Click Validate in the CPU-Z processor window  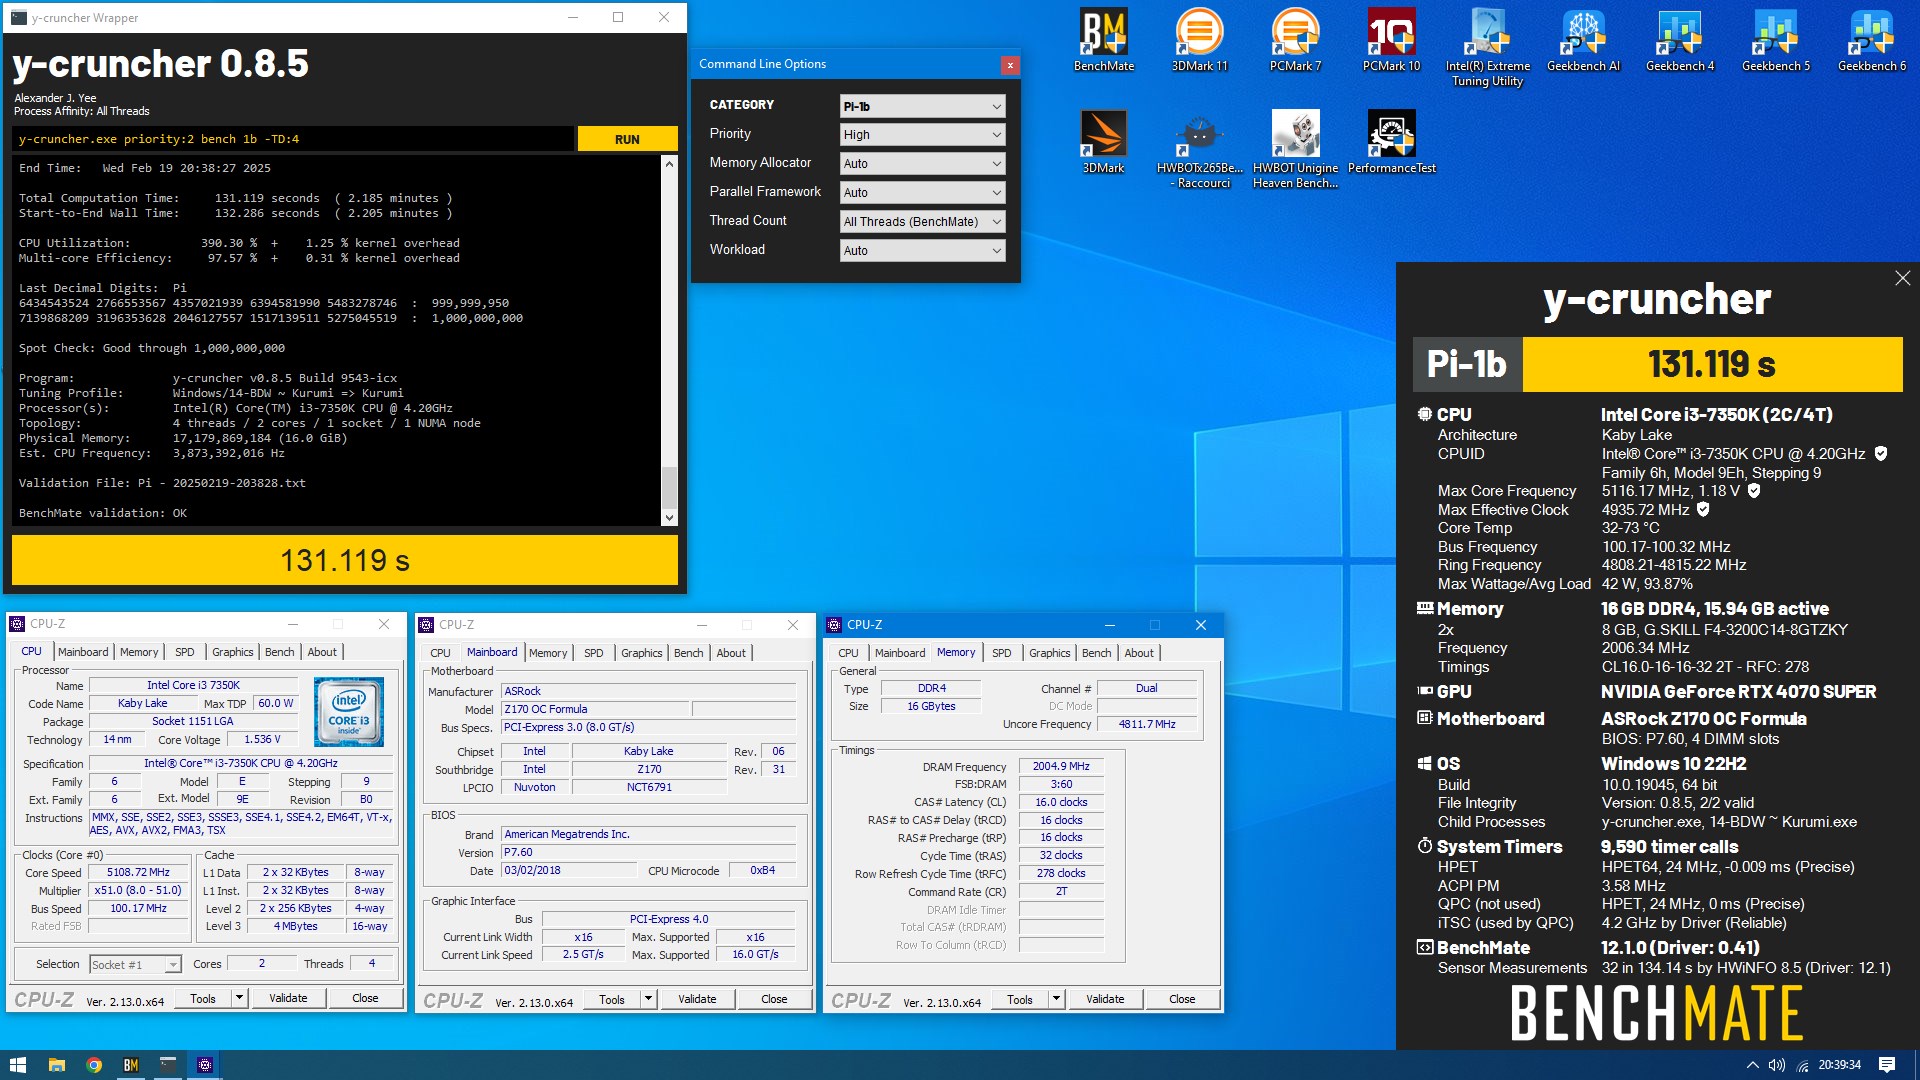(288, 998)
